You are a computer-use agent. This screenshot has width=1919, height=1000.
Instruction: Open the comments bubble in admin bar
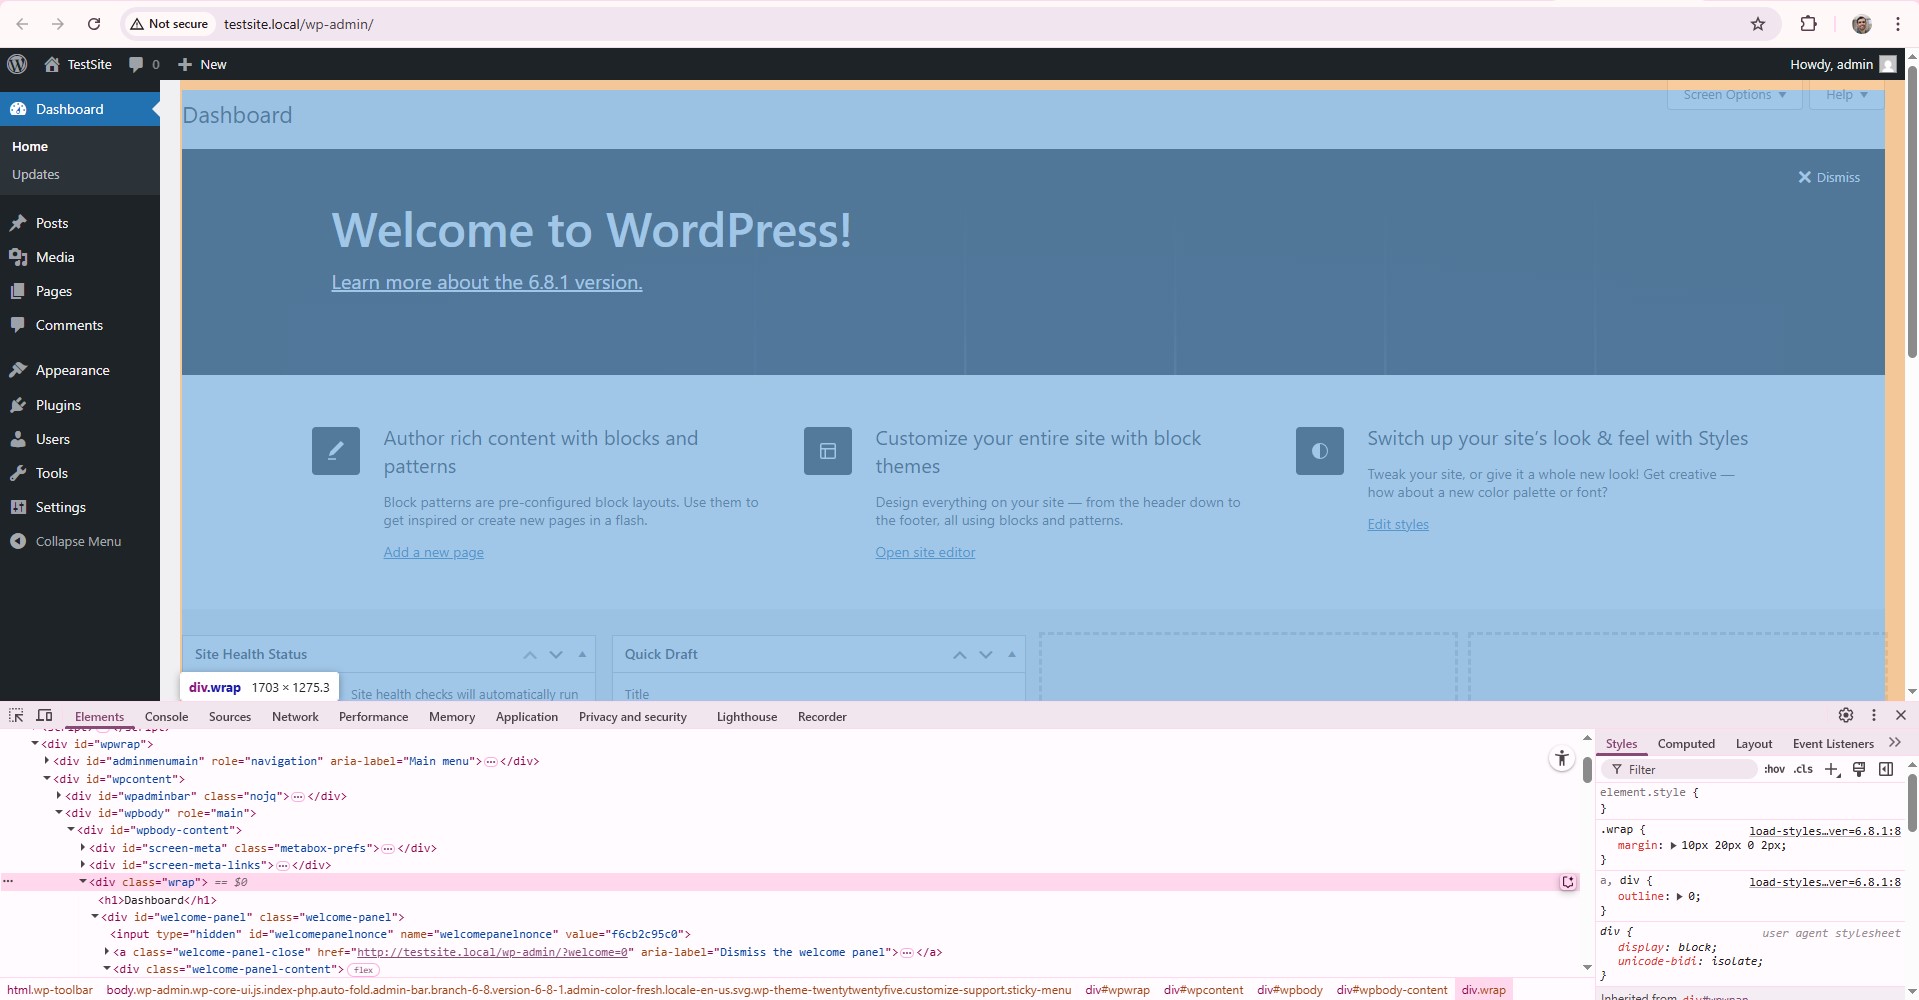(136, 64)
